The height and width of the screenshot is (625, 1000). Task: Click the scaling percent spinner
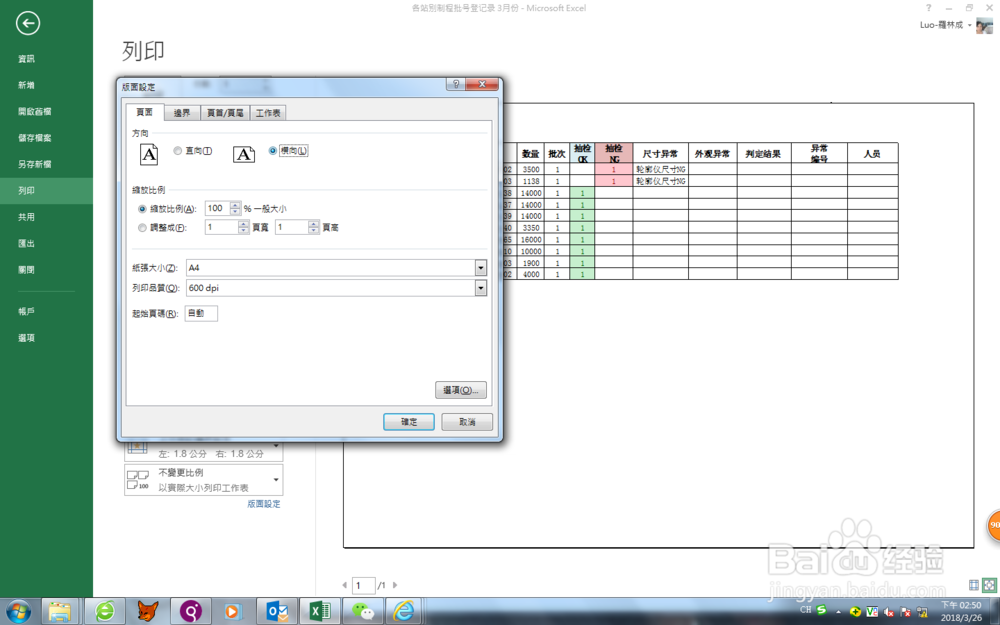(235, 209)
